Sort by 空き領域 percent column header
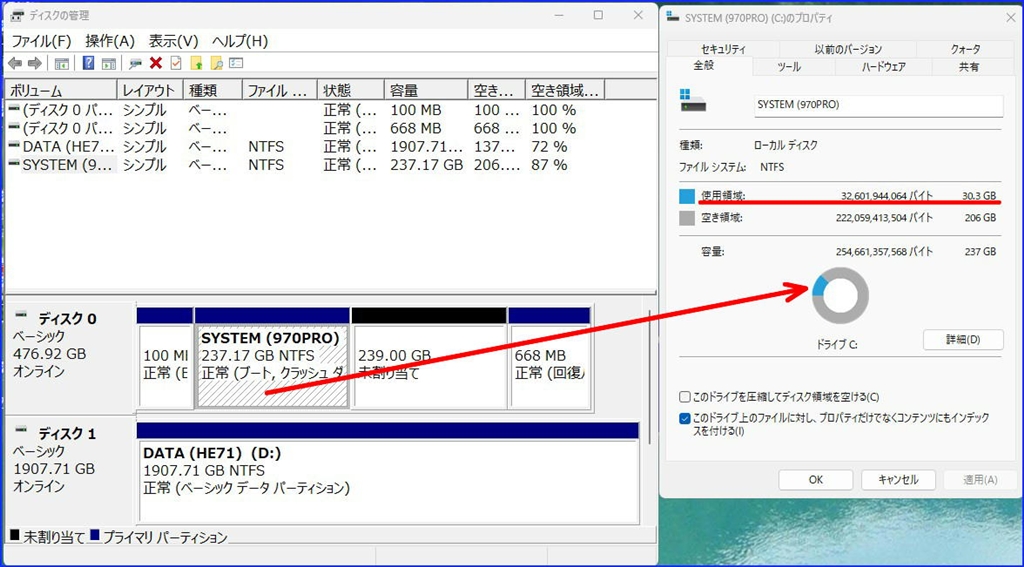Image resolution: width=1024 pixels, height=567 pixels. coord(565,90)
